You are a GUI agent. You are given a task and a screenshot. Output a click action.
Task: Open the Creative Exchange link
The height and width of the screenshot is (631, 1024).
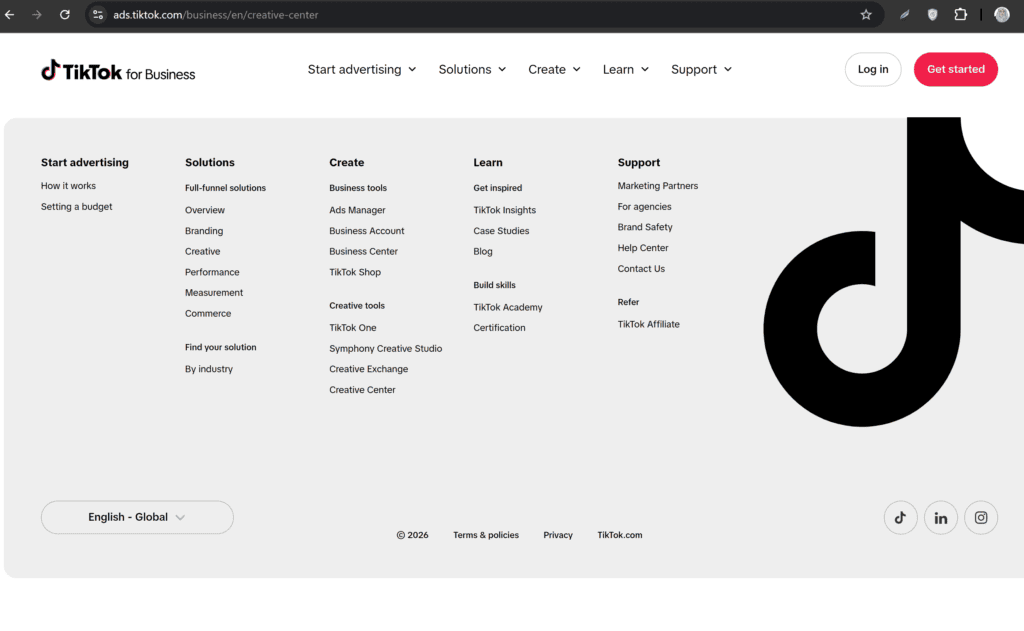point(369,369)
